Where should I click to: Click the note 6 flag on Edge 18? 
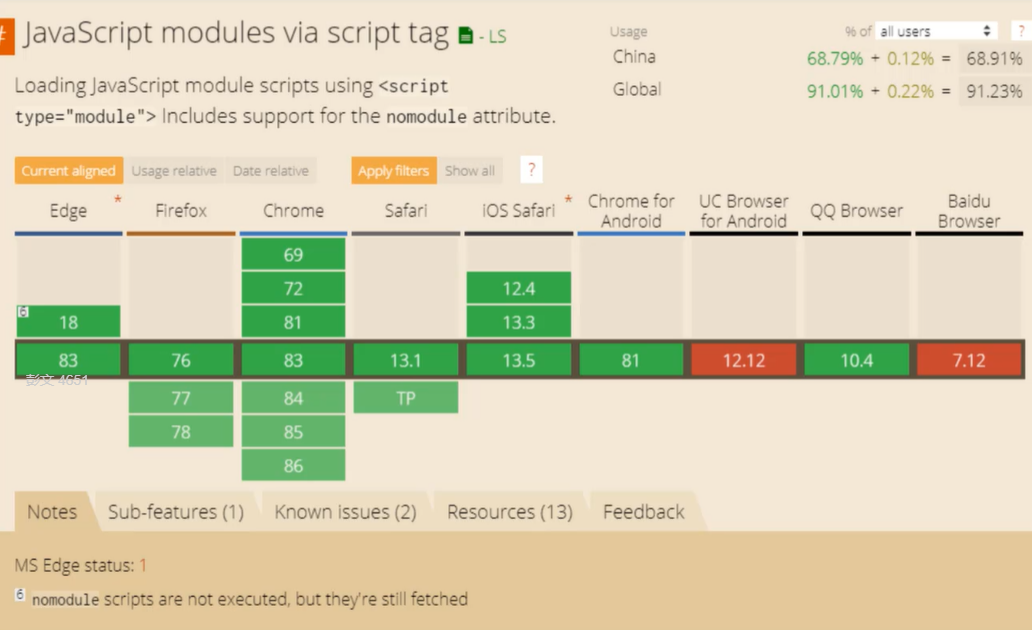(23, 312)
